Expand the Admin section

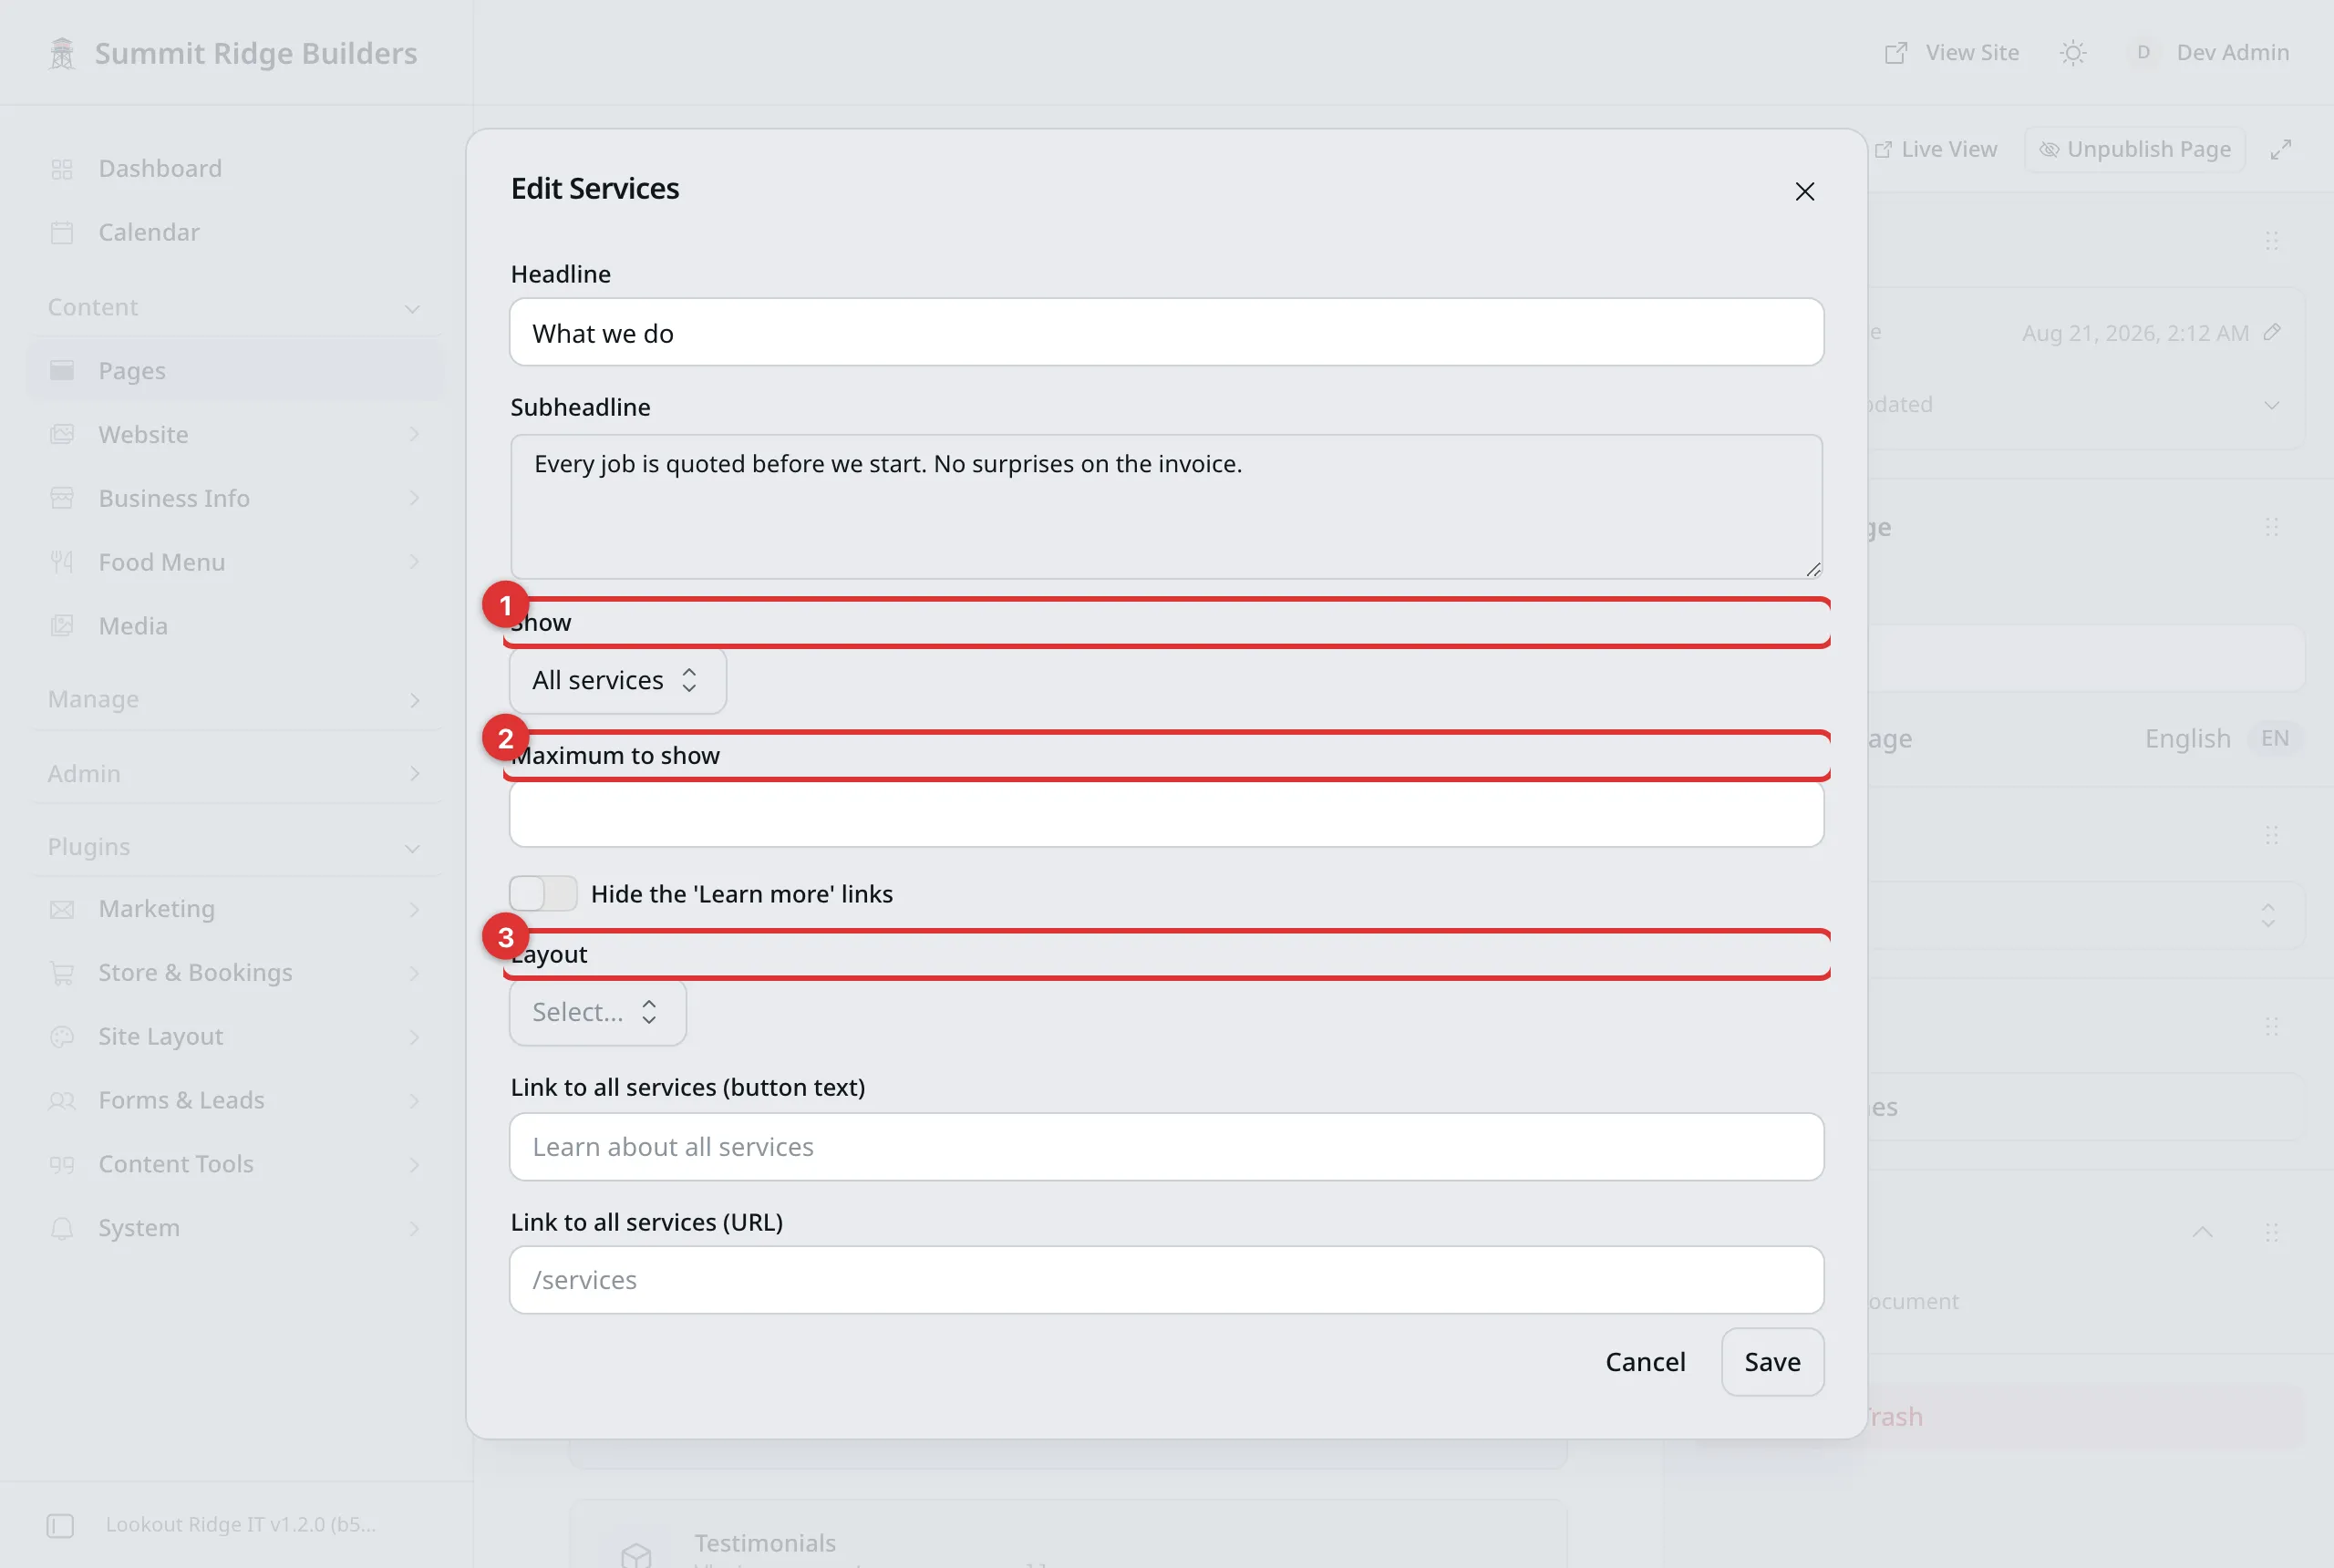point(236,773)
